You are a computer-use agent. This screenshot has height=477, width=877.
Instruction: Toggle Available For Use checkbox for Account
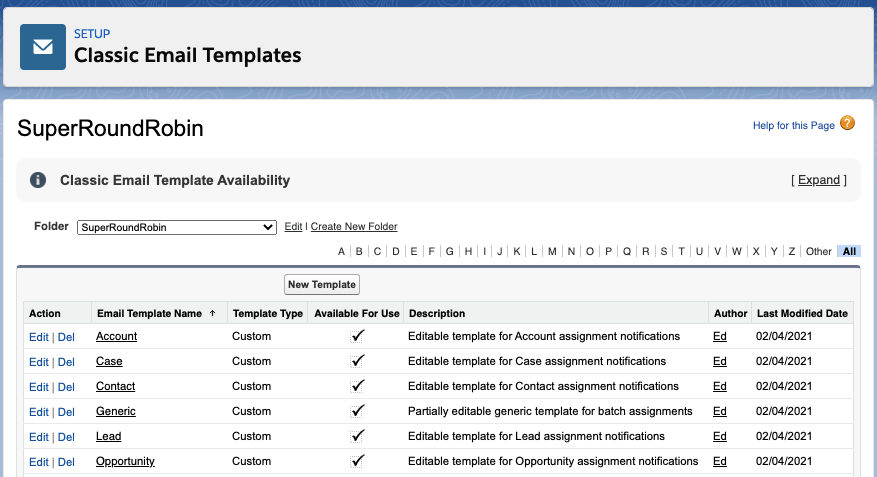click(357, 336)
